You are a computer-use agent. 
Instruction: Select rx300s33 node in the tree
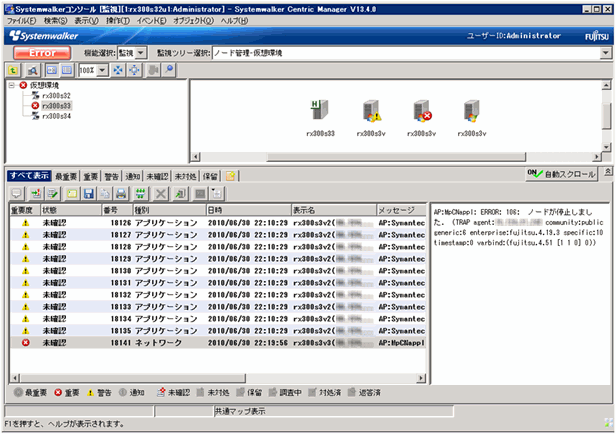(x=56, y=105)
